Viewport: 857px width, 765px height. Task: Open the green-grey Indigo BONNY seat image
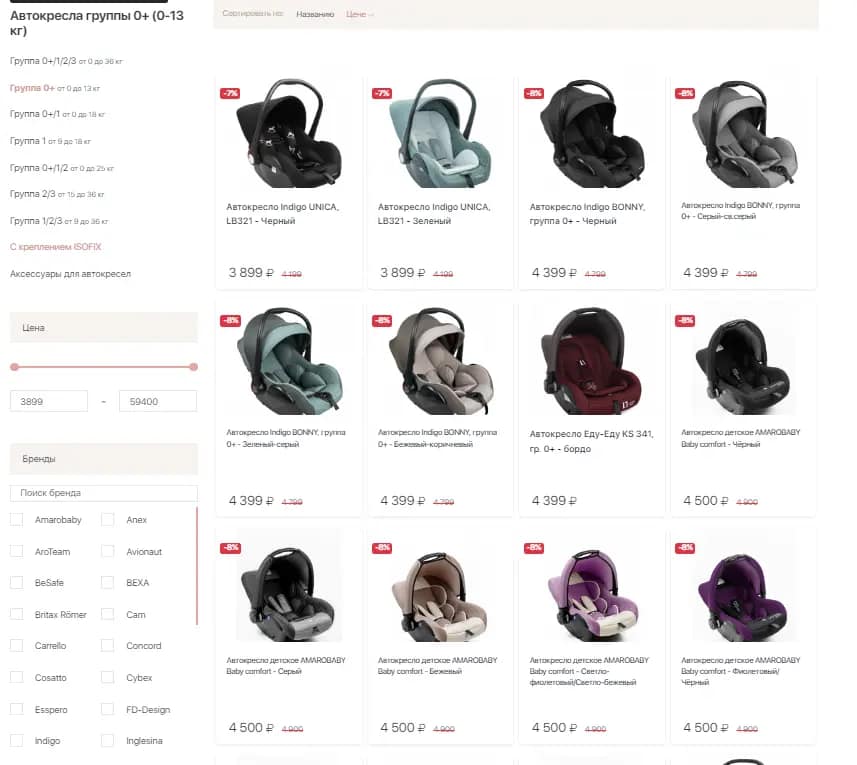click(289, 361)
